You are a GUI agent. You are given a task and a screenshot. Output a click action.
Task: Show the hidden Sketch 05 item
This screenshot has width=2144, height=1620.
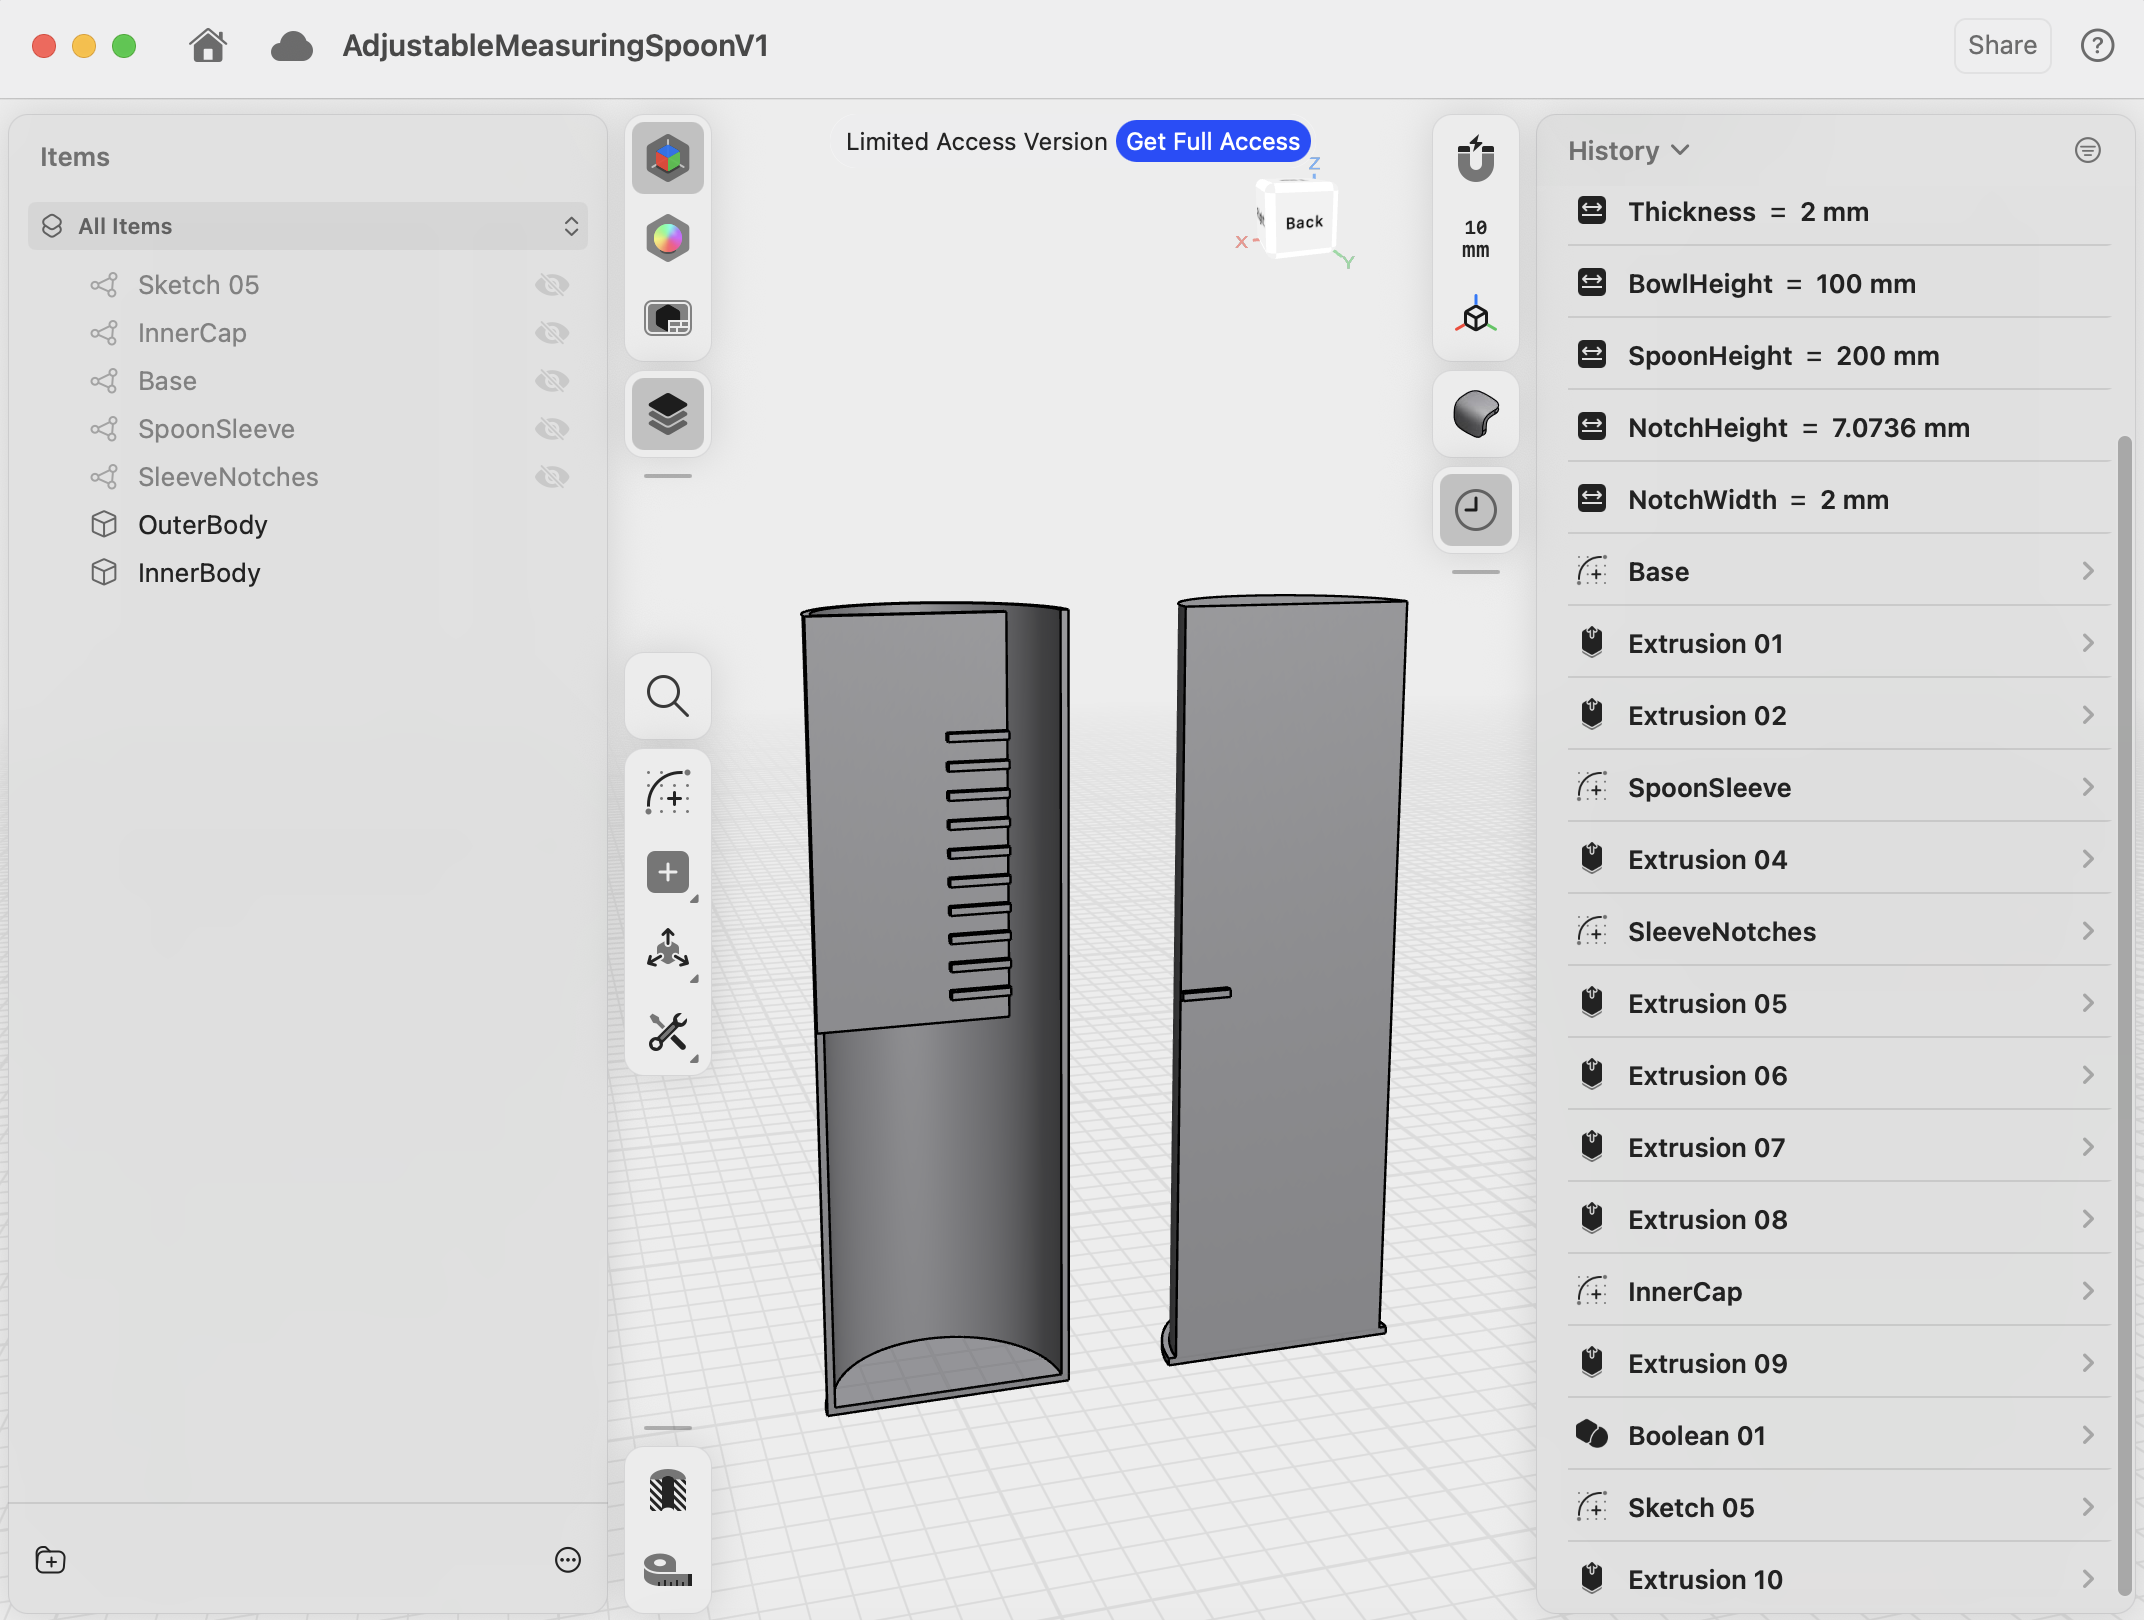(x=552, y=285)
